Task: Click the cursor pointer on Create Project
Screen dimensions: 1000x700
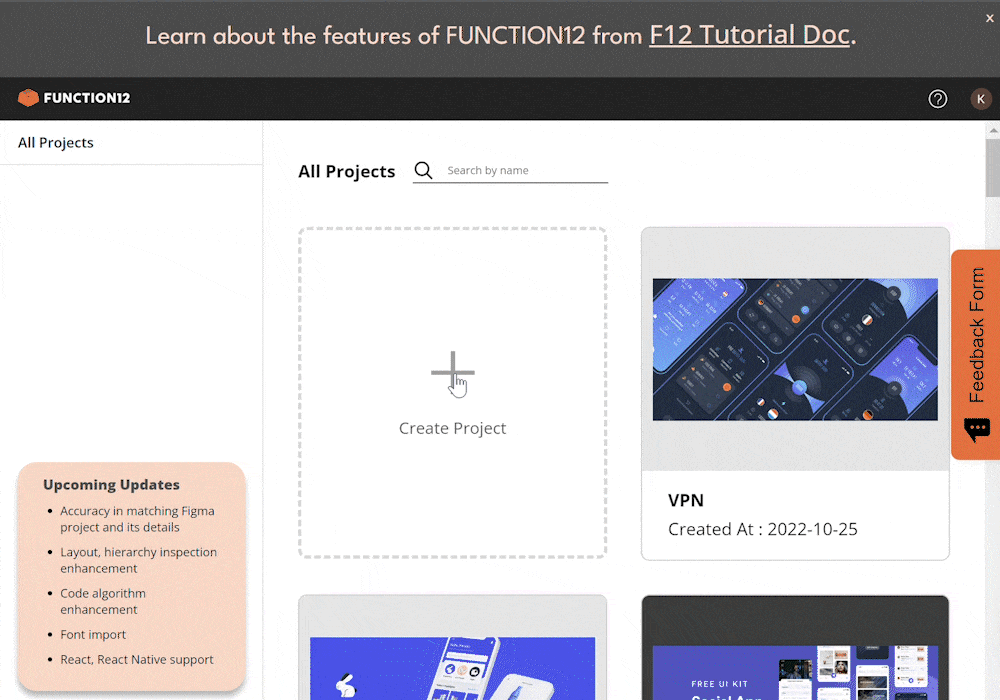Action: pyautogui.click(x=457, y=384)
